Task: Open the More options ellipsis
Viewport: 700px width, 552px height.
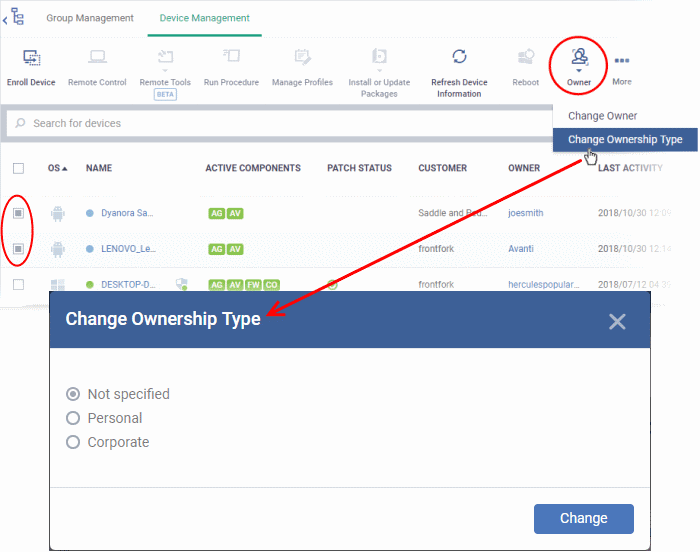Action: pos(621,60)
